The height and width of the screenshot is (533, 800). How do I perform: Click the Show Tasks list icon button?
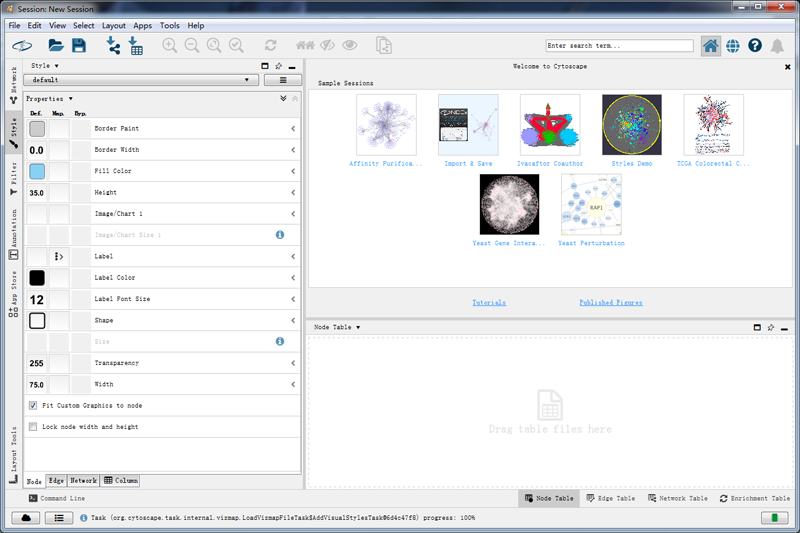pyautogui.click(x=59, y=518)
